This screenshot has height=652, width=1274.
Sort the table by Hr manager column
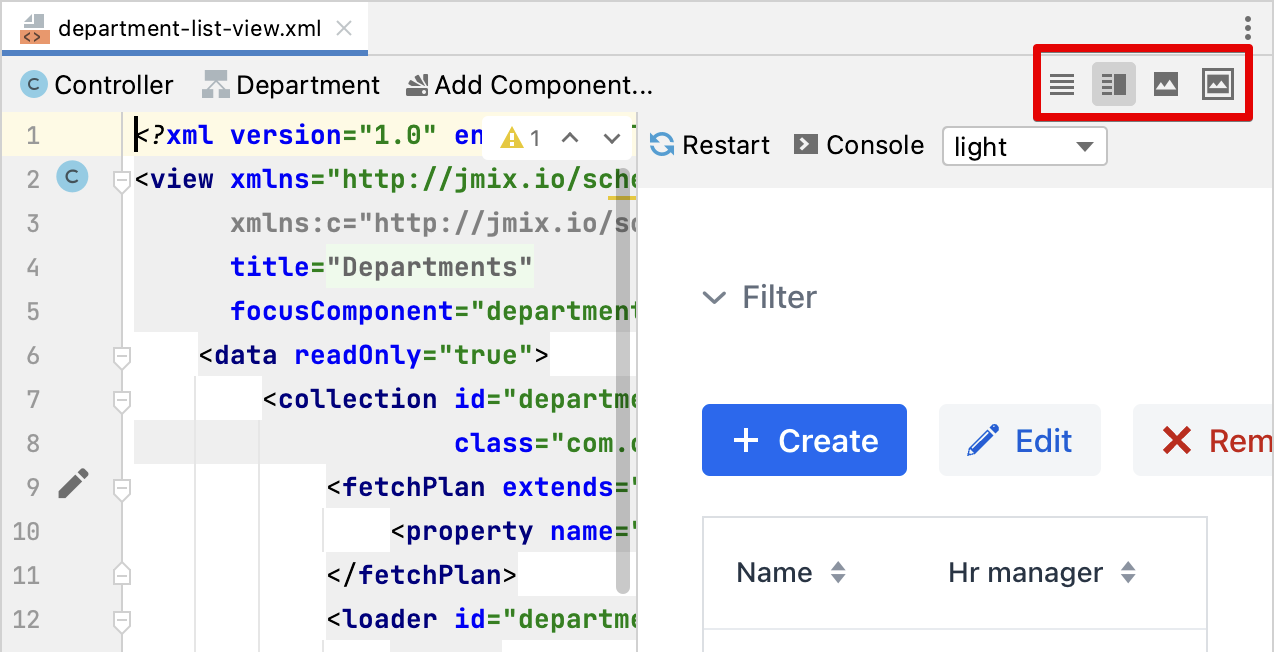(x=1128, y=573)
